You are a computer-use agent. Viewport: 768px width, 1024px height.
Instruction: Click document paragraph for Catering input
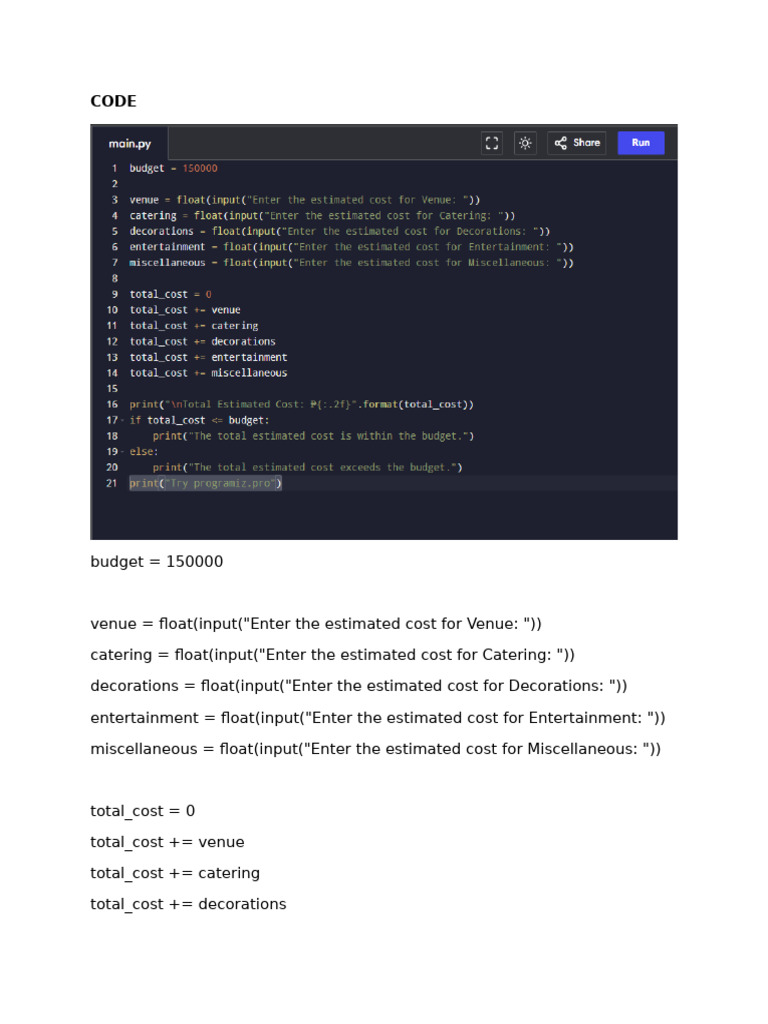[332, 655]
